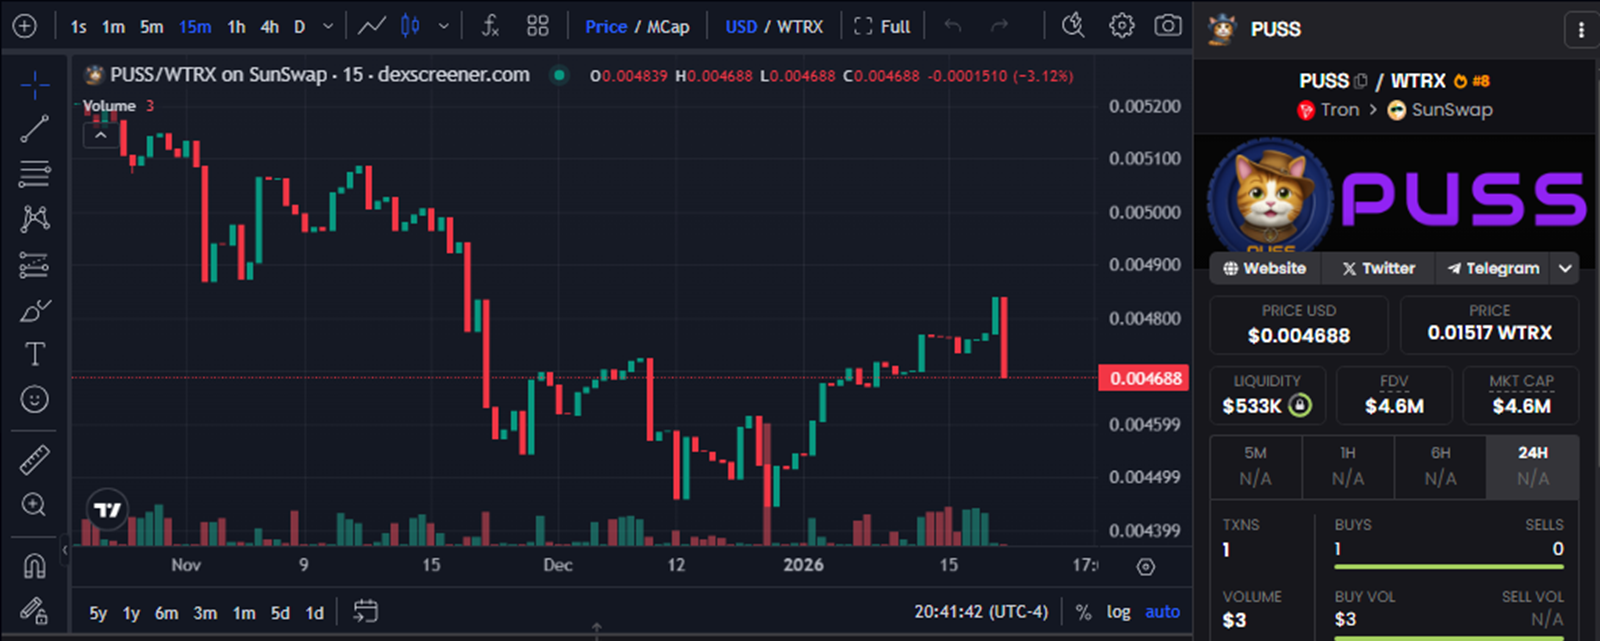Toggle auto scale mode

coord(1162,612)
